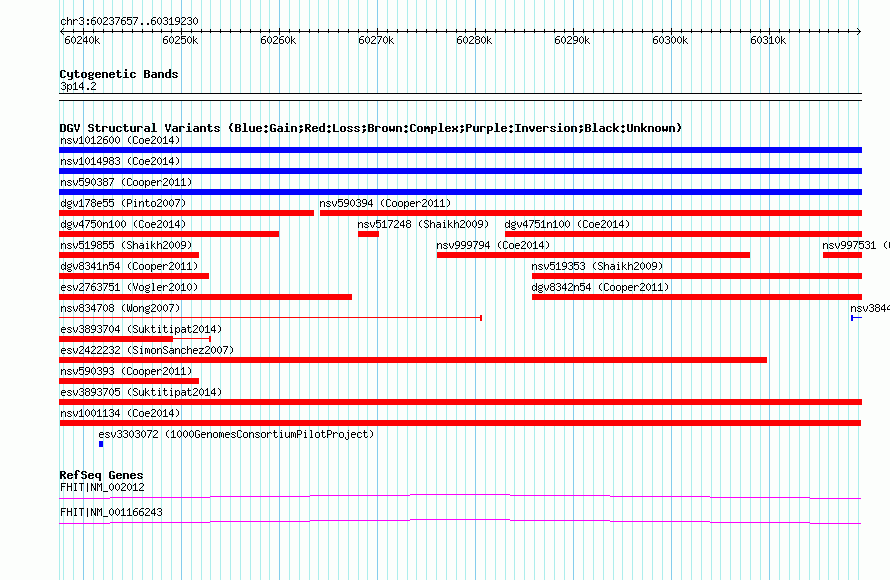Select the red bar under nsv519353
Viewport: 890px width, 580px height.
click(x=697, y=276)
